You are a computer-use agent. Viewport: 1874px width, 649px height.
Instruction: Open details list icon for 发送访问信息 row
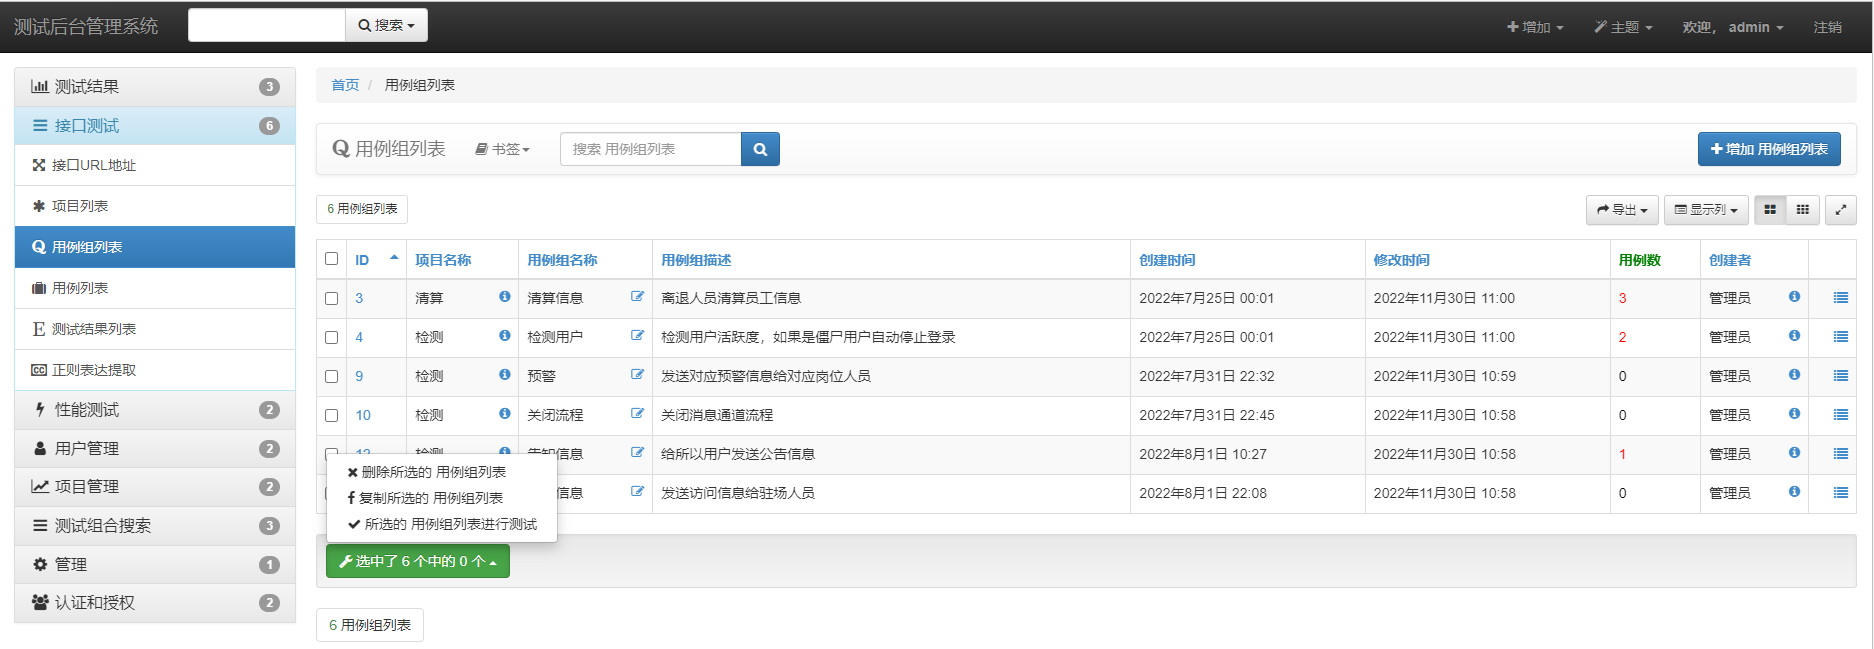click(x=1840, y=493)
